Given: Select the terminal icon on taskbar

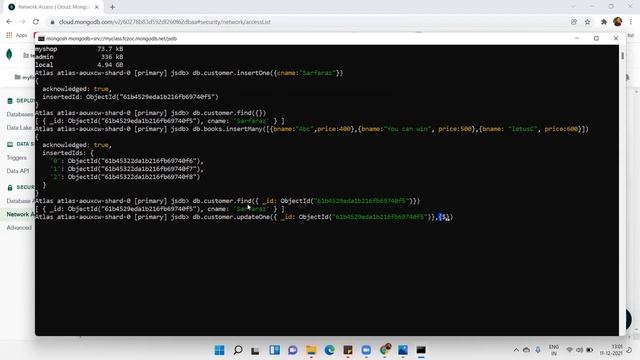Looking at the screenshot, I should coord(421,350).
